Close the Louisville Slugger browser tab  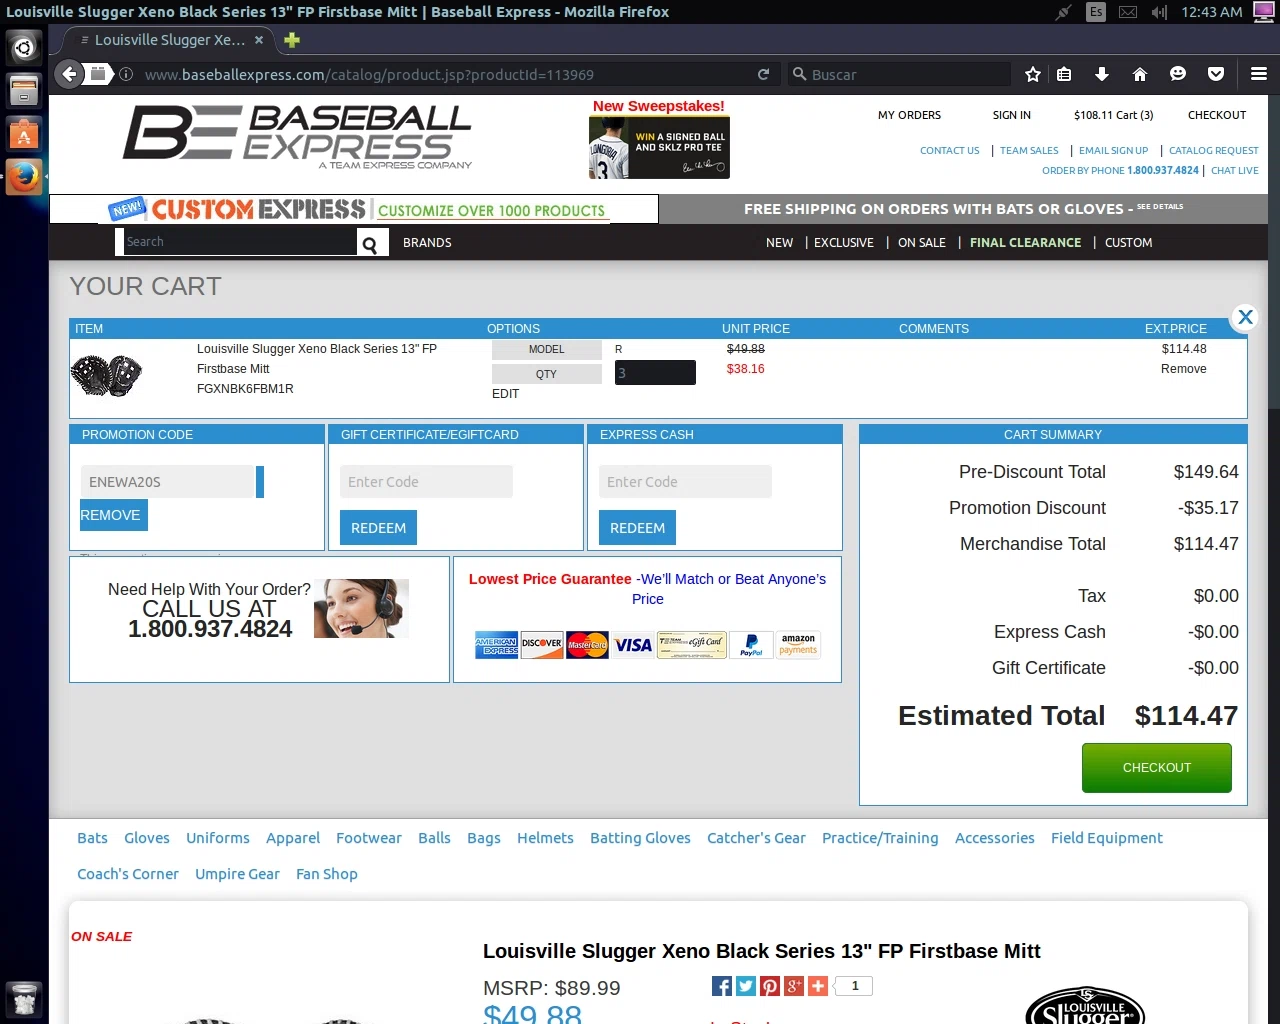pyautogui.click(x=259, y=40)
